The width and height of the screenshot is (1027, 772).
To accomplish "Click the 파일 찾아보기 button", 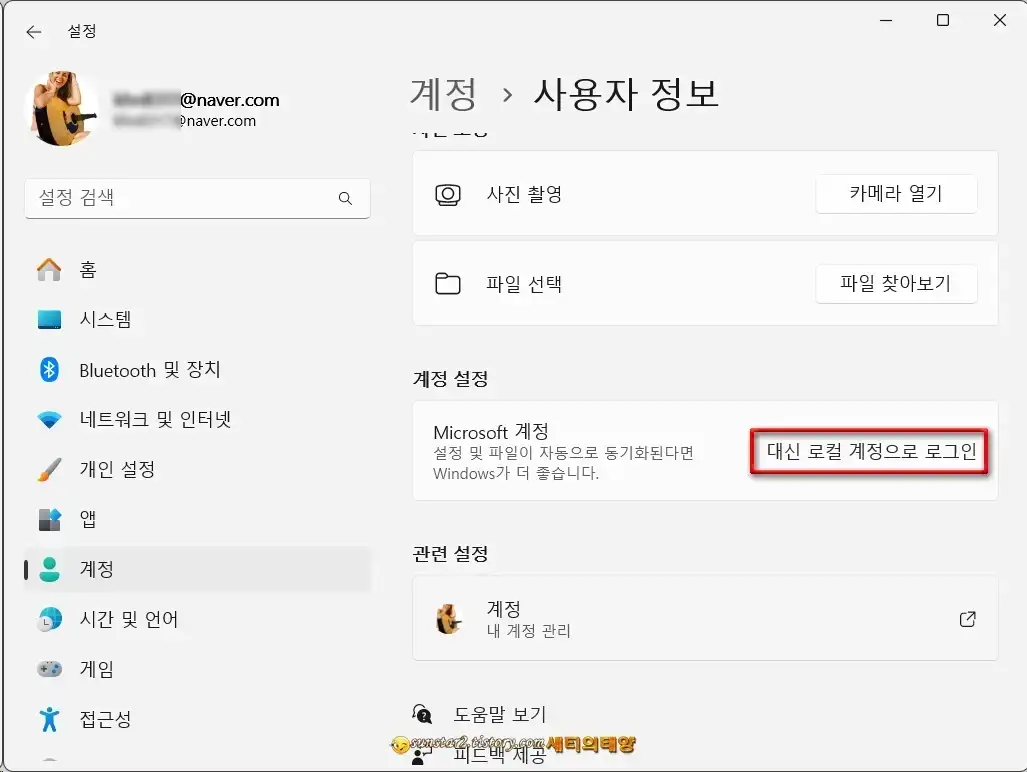I will coord(896,283).
